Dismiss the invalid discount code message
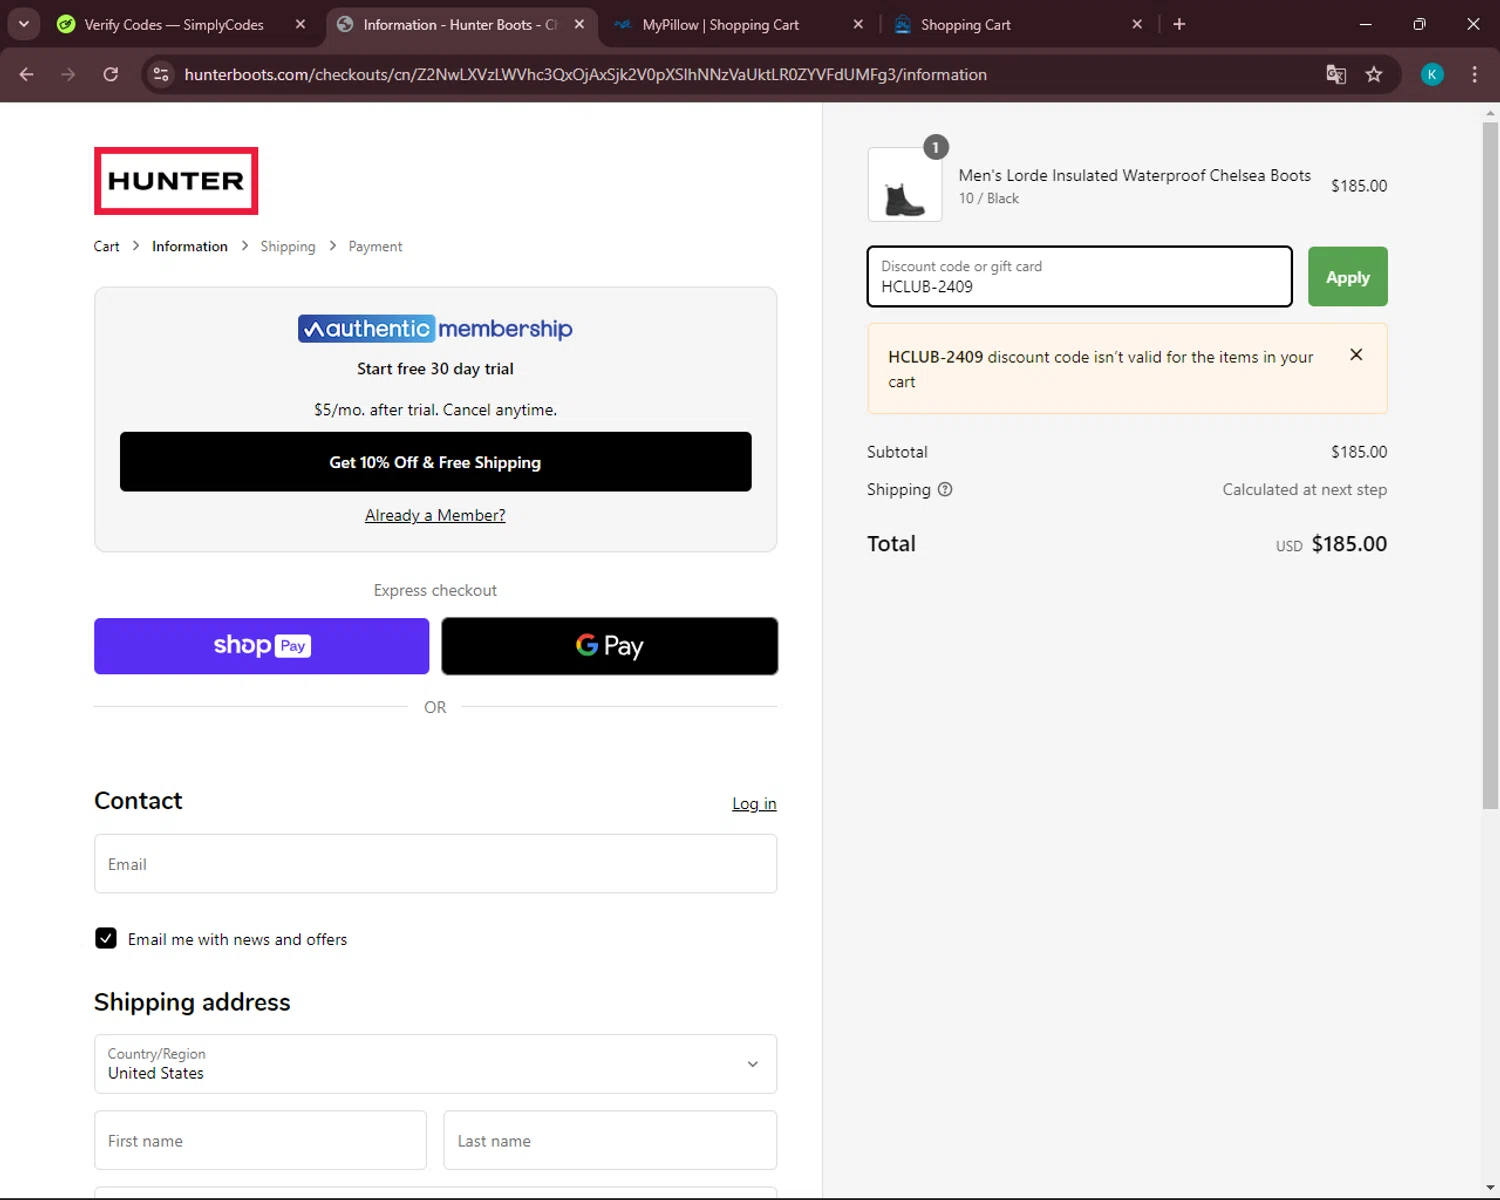 tap(1356, 354)
